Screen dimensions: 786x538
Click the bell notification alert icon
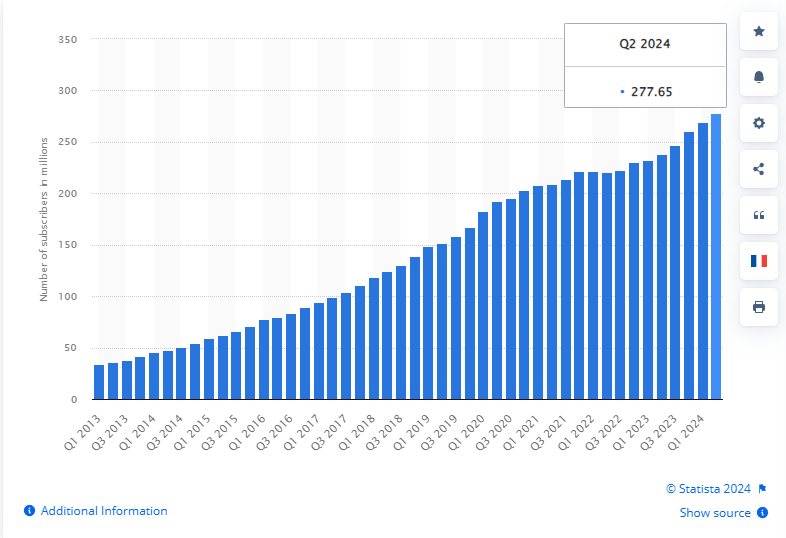click(758, 78)
